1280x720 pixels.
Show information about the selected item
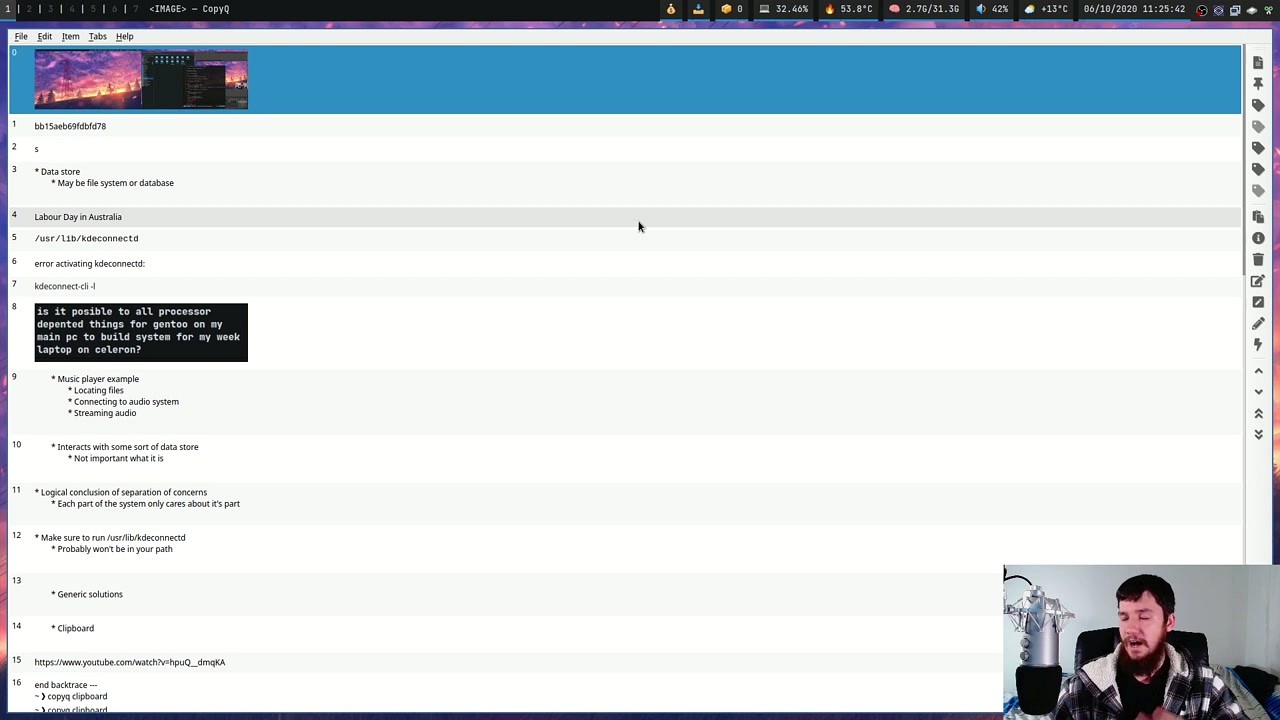click(1258, 238)
